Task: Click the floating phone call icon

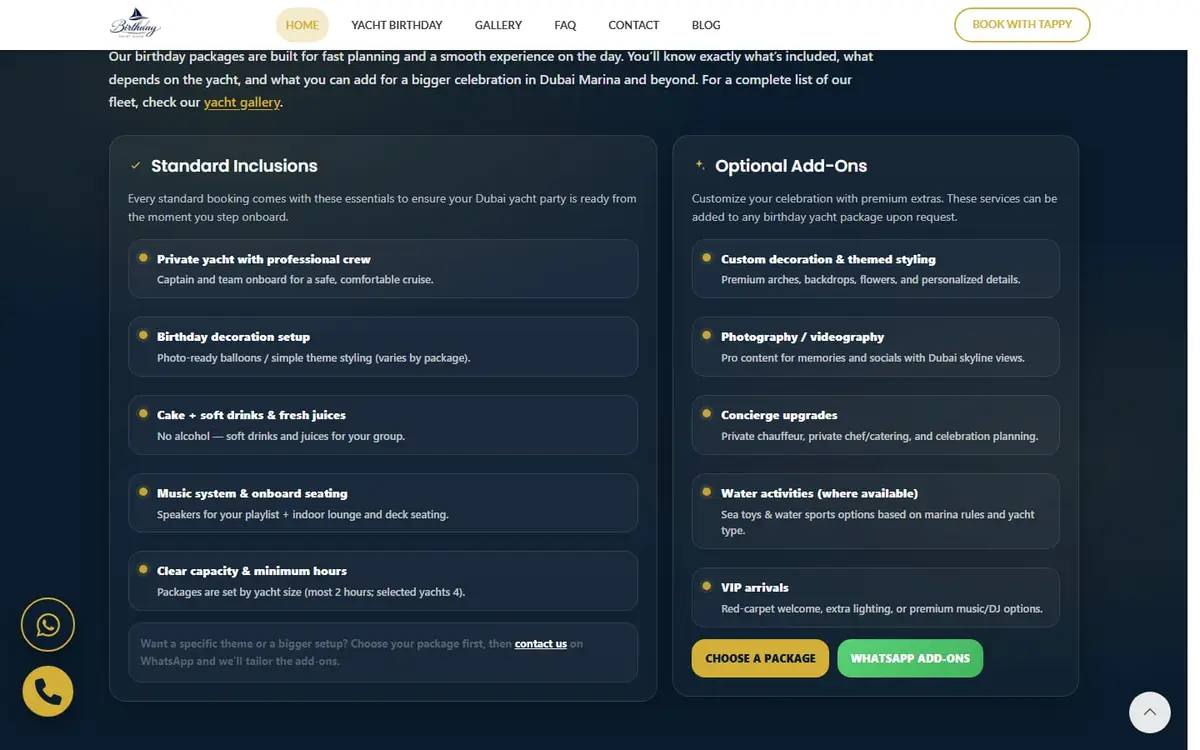Action: [x=48, y=691]
